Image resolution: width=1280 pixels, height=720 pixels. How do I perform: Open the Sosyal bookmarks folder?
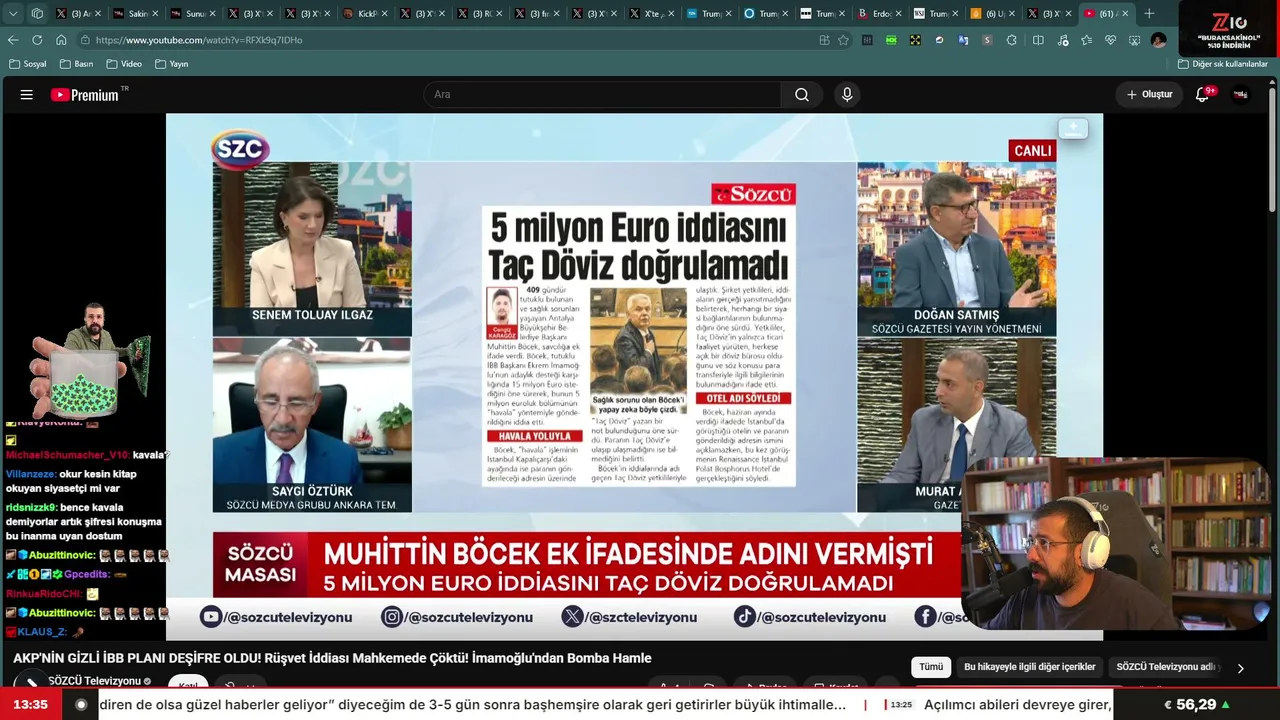(28, 64)
